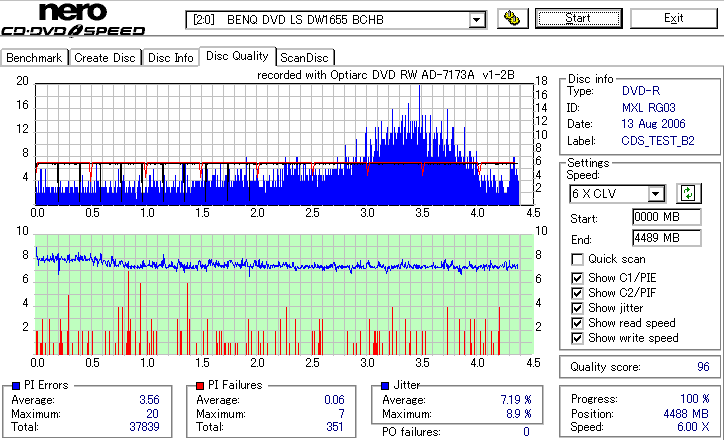Open the ScanDisc tab
The image size is (724, 441).
coord(305,58)
